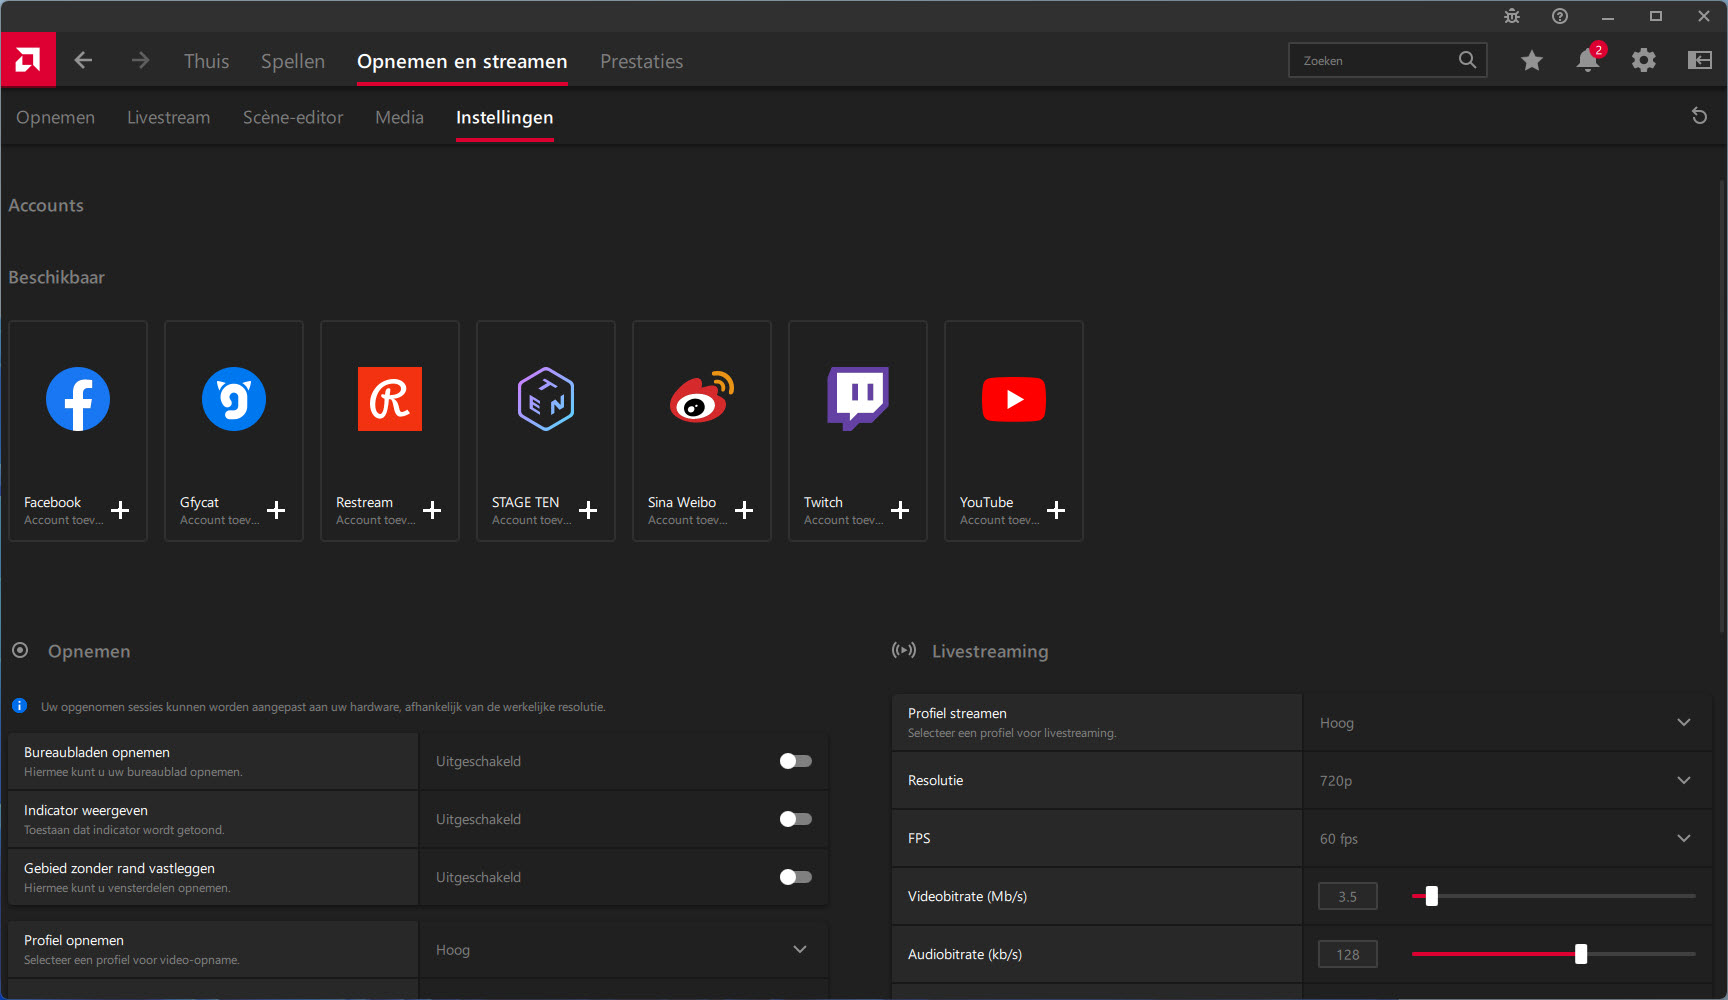Click the Gfycat logo
The width and height of the screenshot is (1728, 1000).
[234, 399]
